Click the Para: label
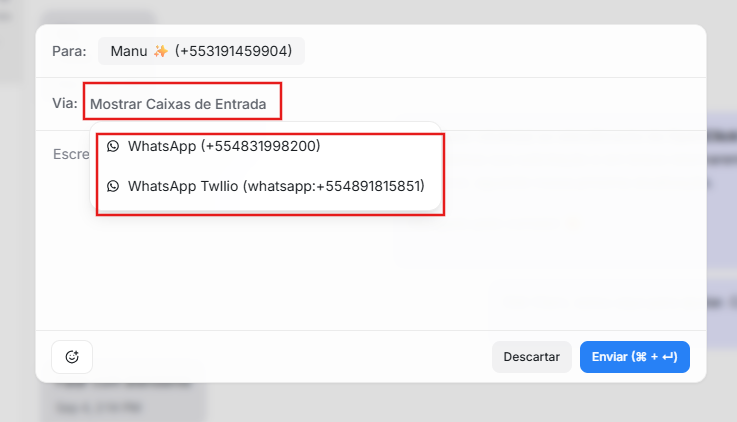The height and width of the screenshot is (422, 737). [x=69, y=51]
